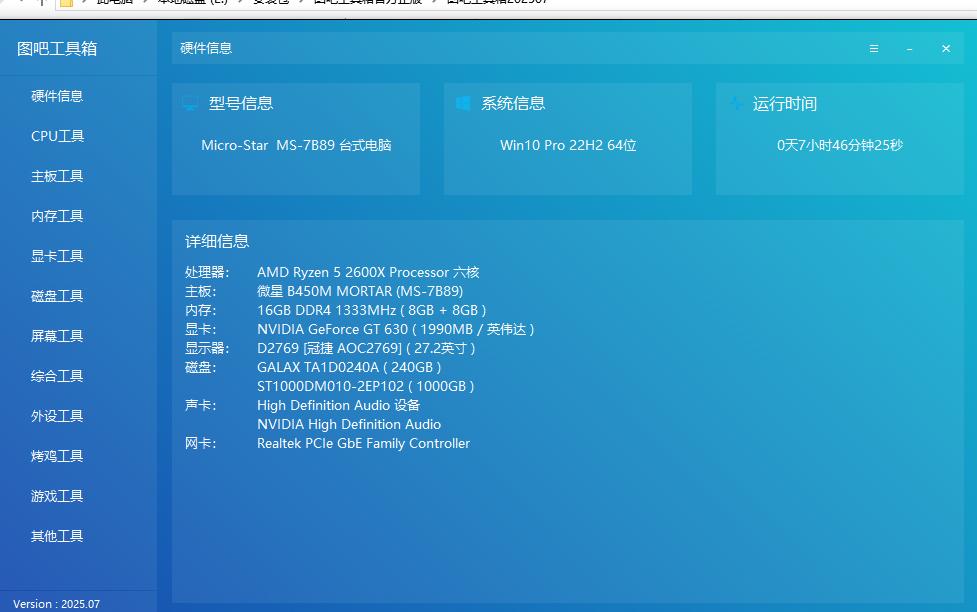Open the hamburger menu in title bar

point(874,48)
